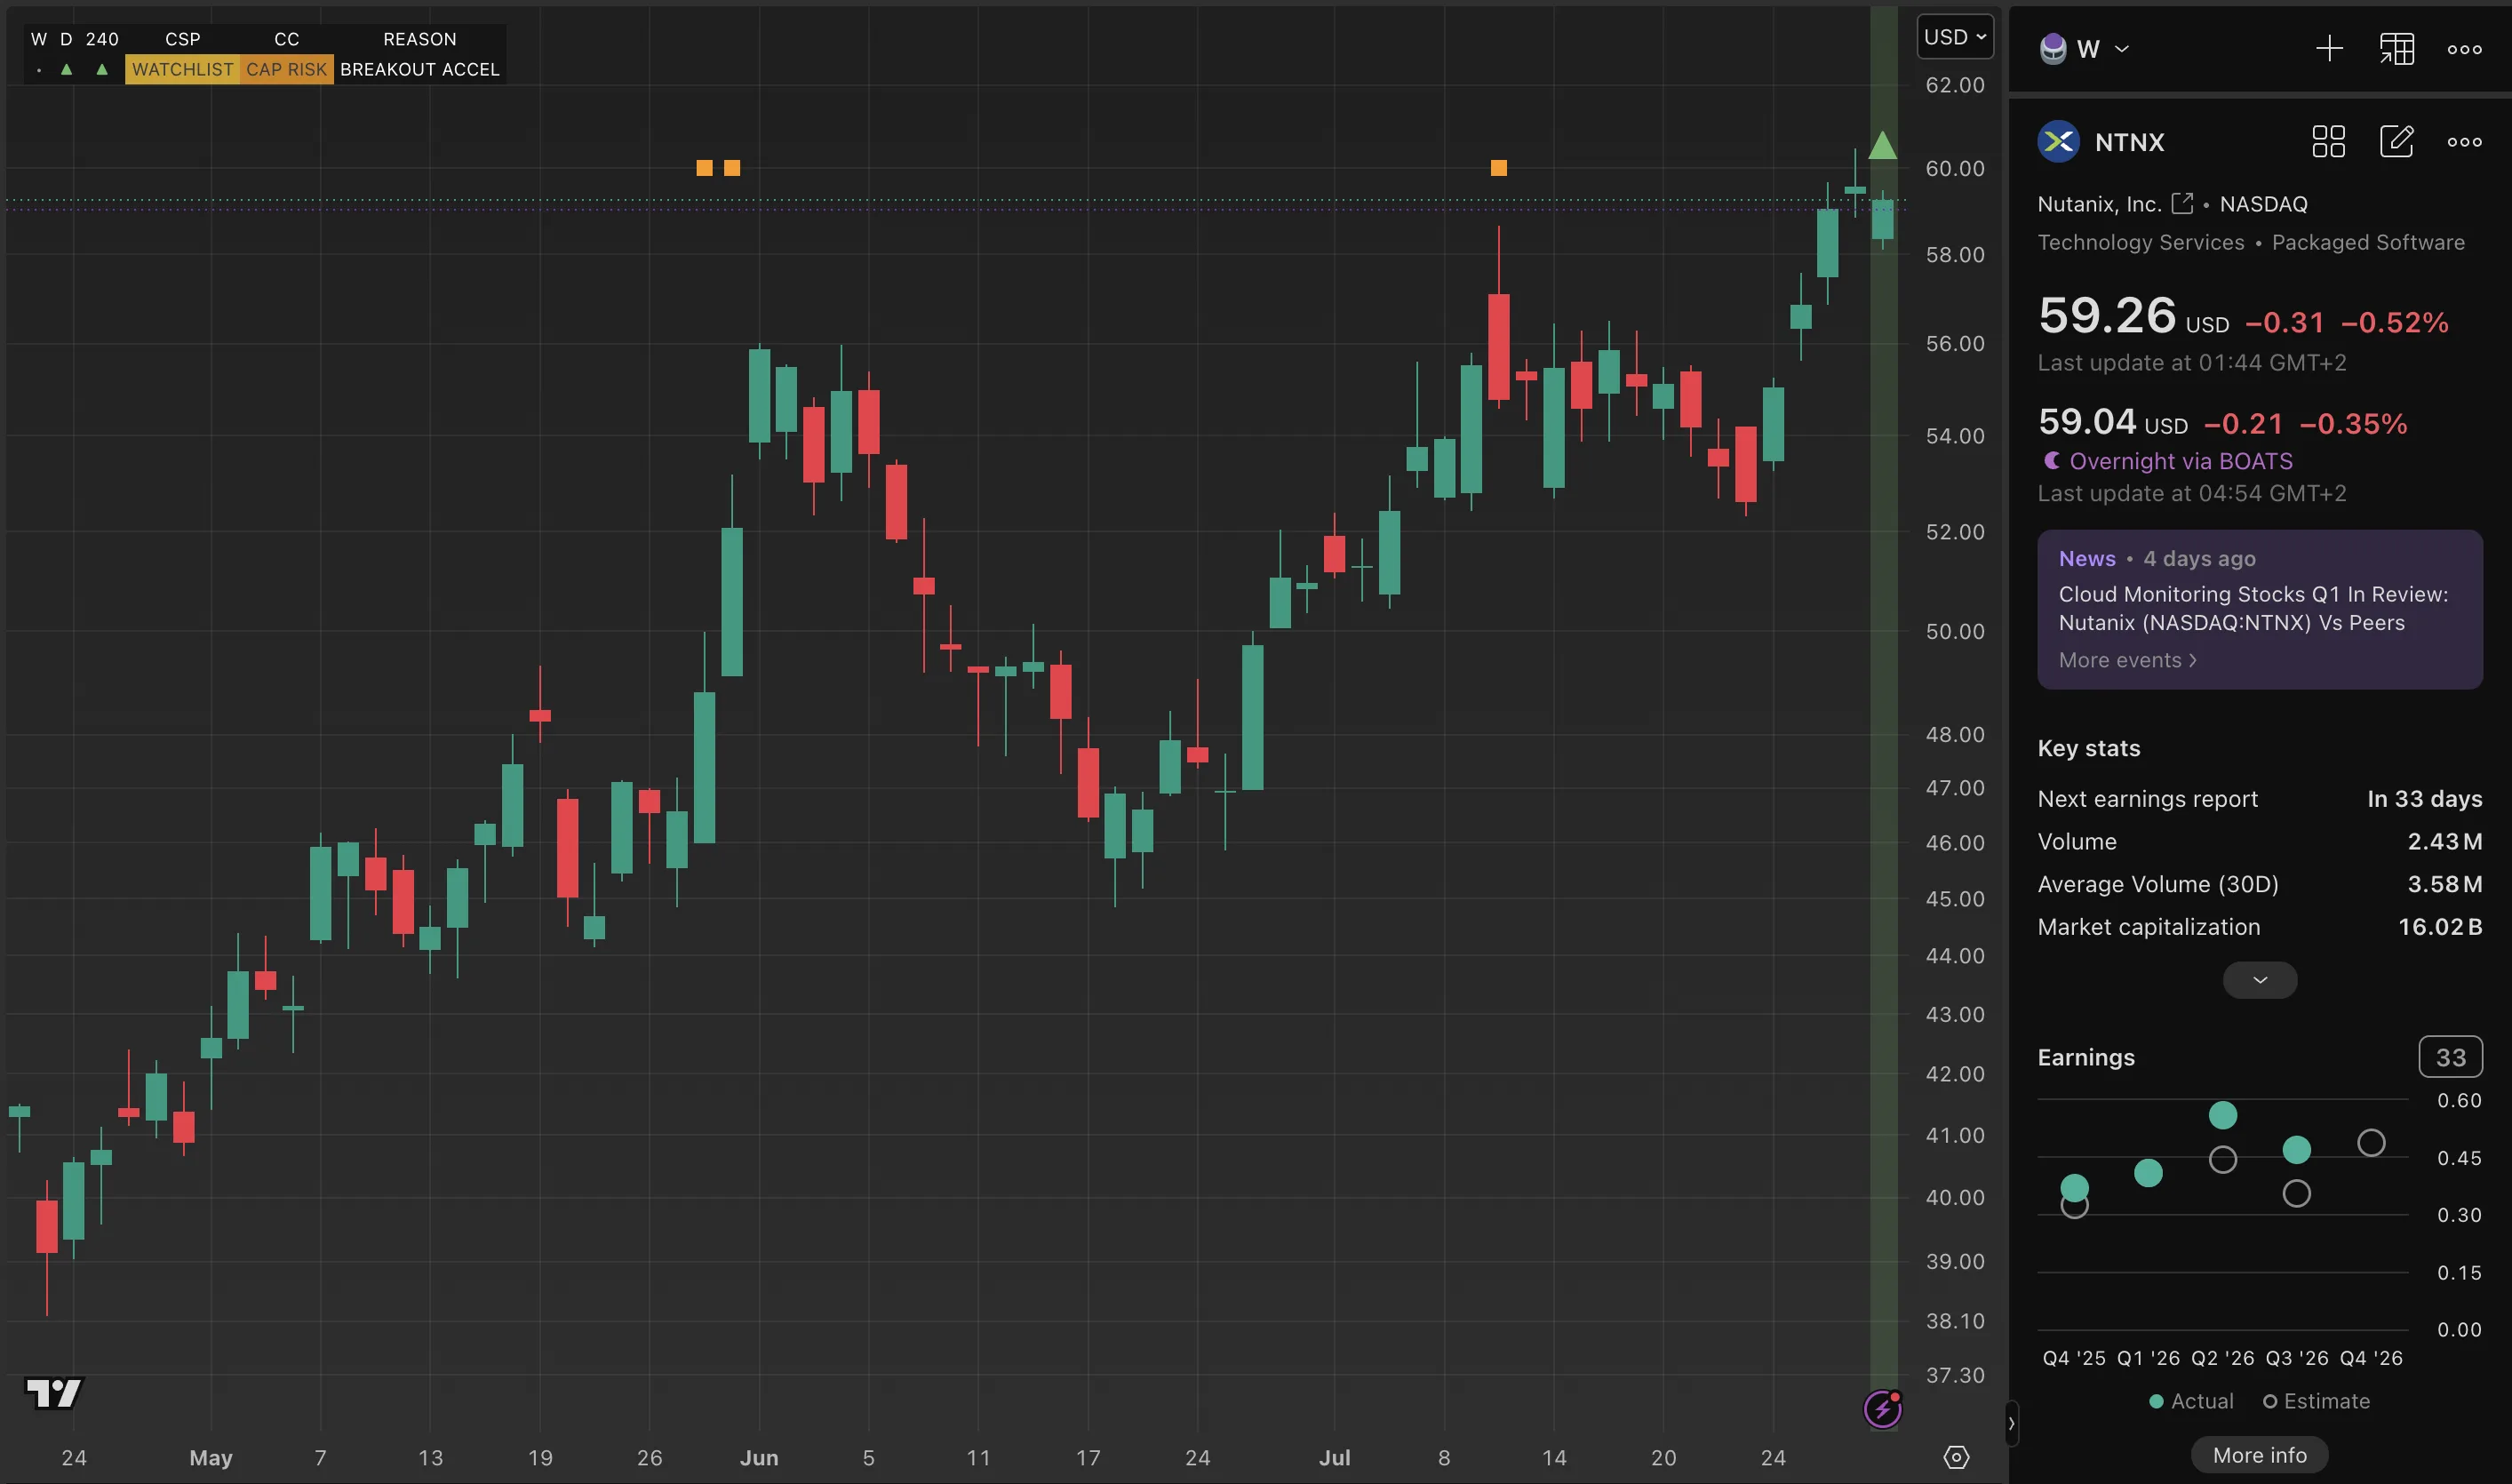Open the USD currency dropdown
The image size is (2512, 1484).
coord(1954,37)
